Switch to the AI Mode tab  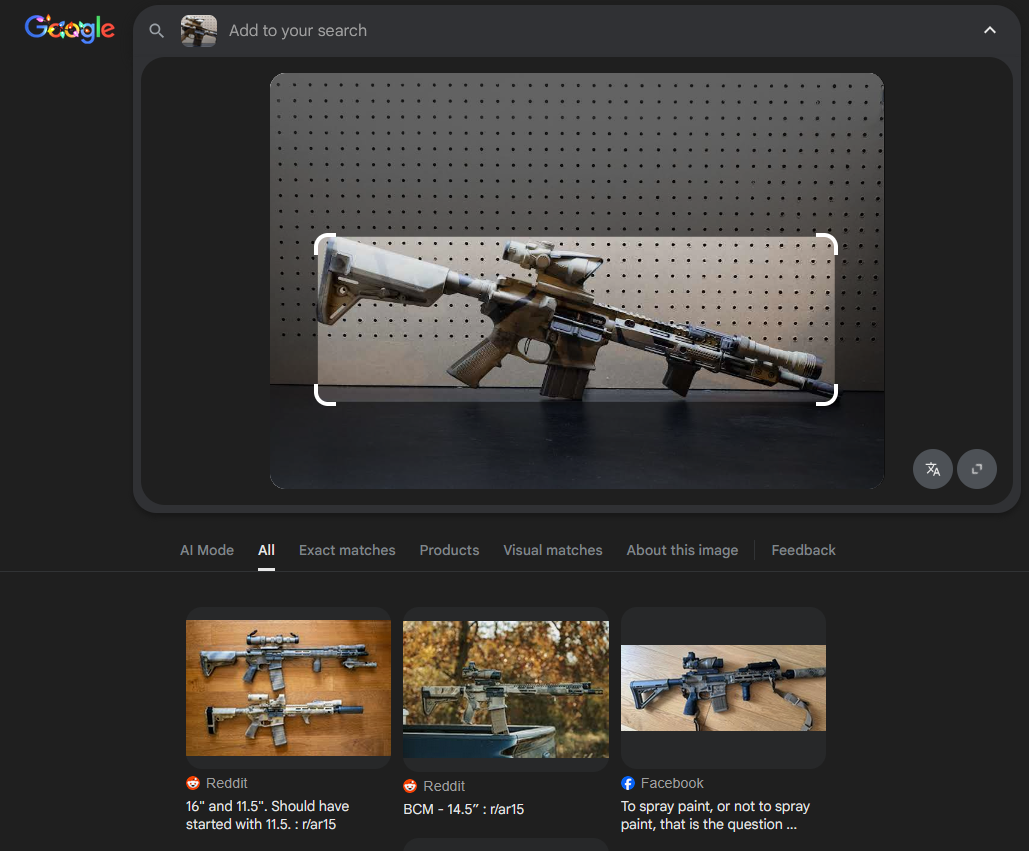(x=207, y=550)
